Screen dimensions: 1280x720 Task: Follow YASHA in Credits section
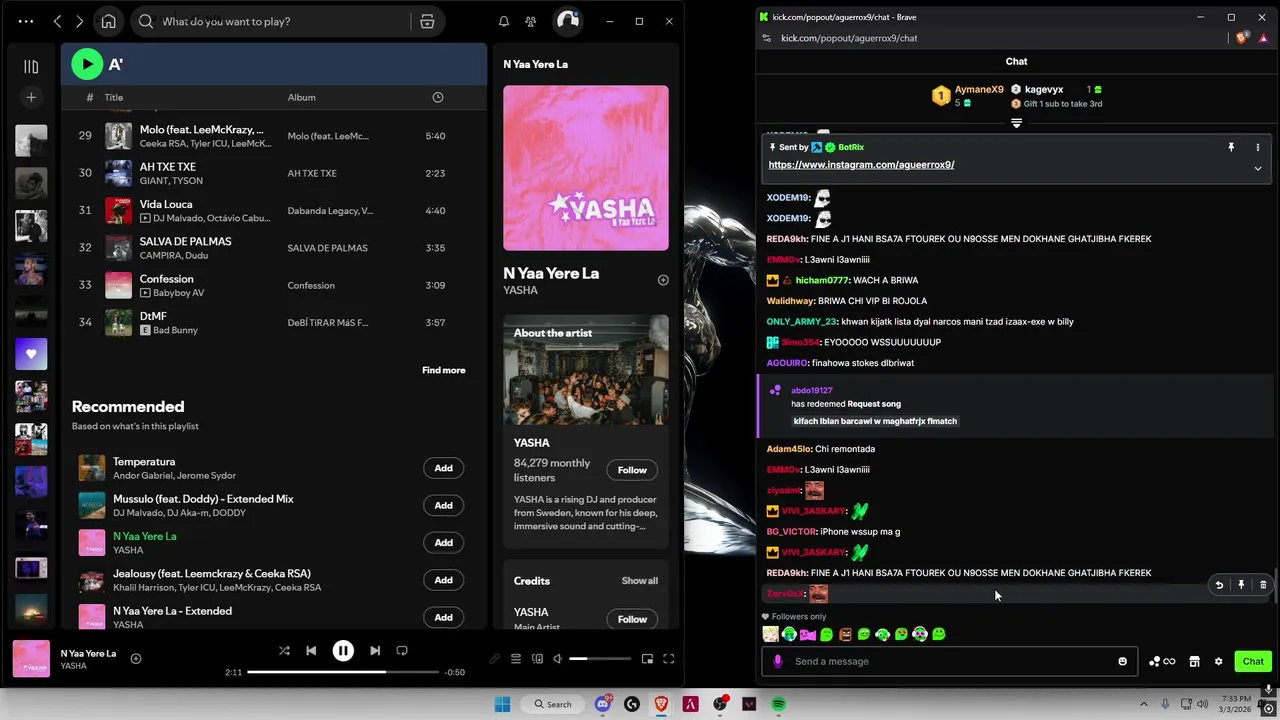point(632,619)
